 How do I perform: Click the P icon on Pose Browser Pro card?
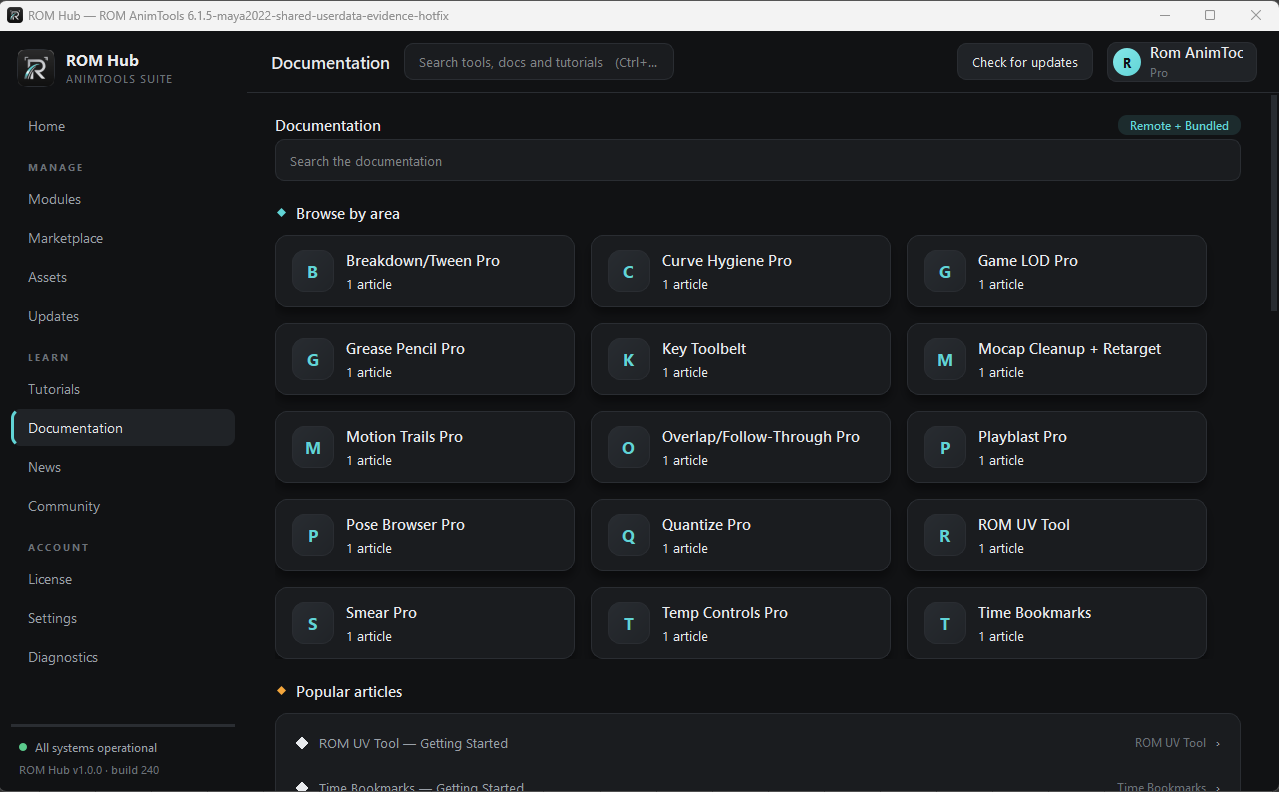click(x=313, y=536)
